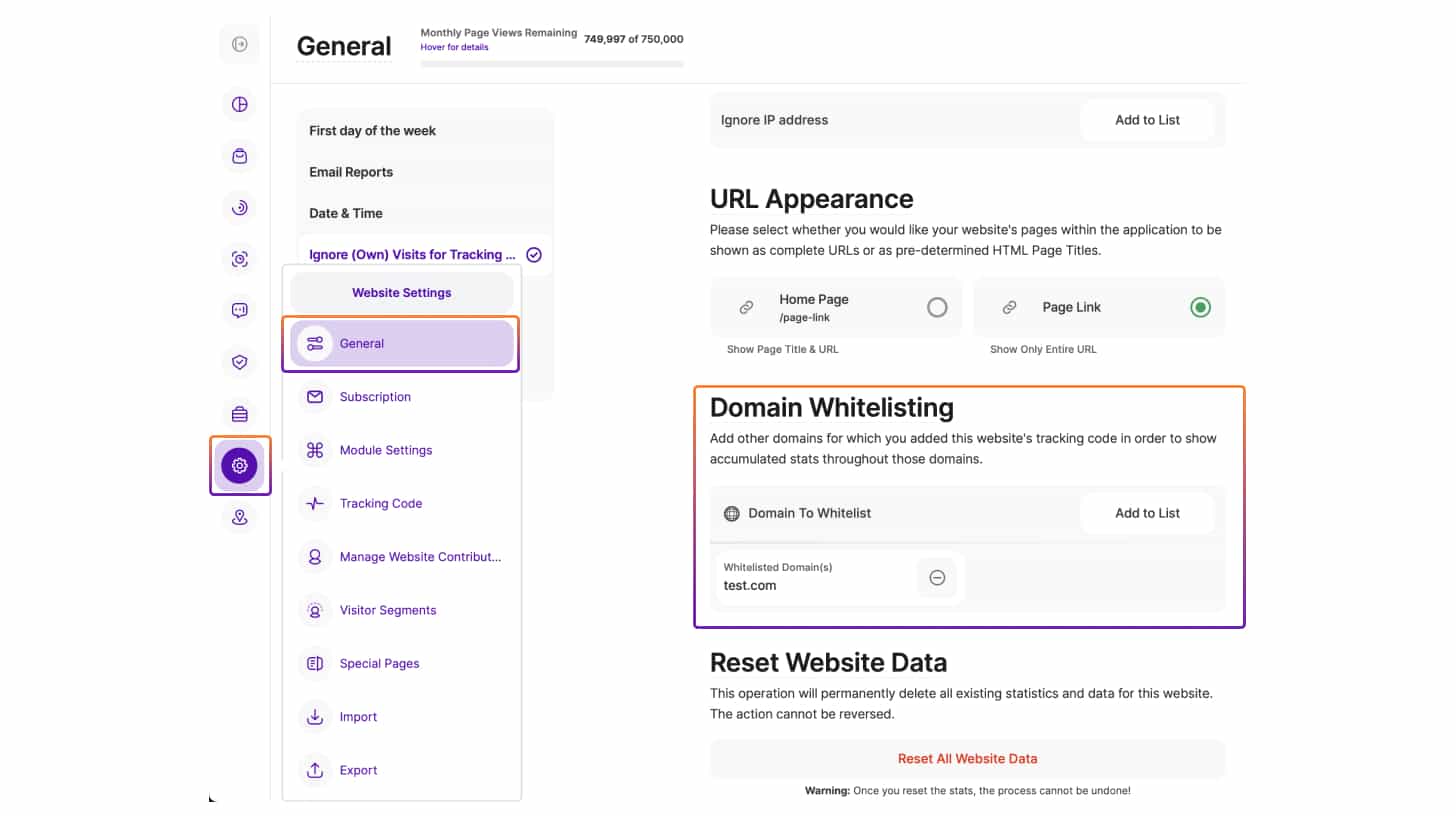Open the shopping bag icon in sidebar
The height and width of the screenshot is (816, 1456).
click(x=239, y=156)
